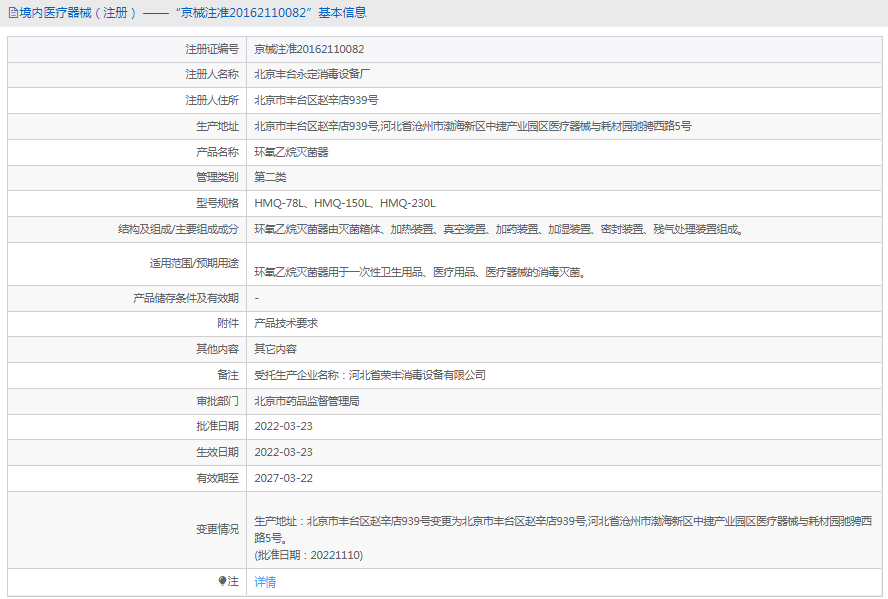This screenshot has width=888, height=599.
Task: Select product name 环氧乙烷灭菌器
Action: coord(291,152)
